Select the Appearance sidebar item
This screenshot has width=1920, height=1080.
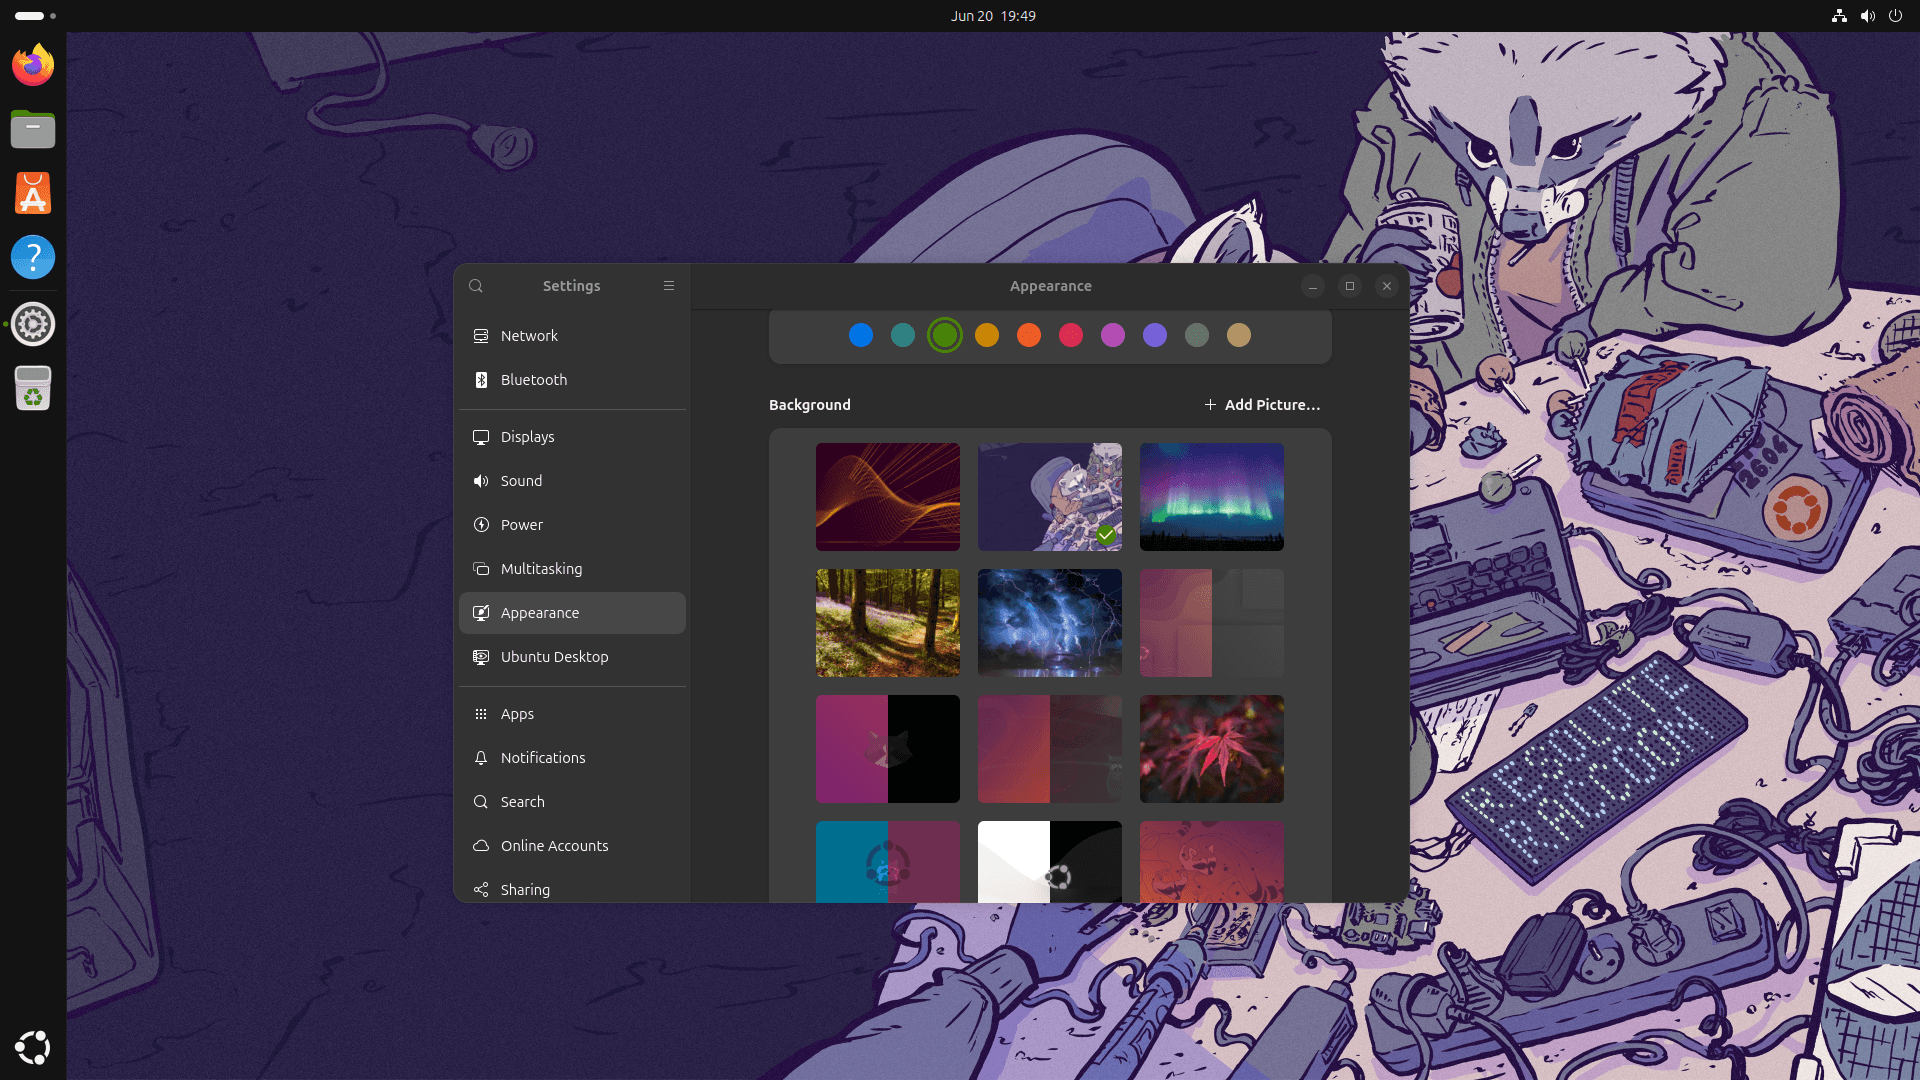(x=572, y=613)
